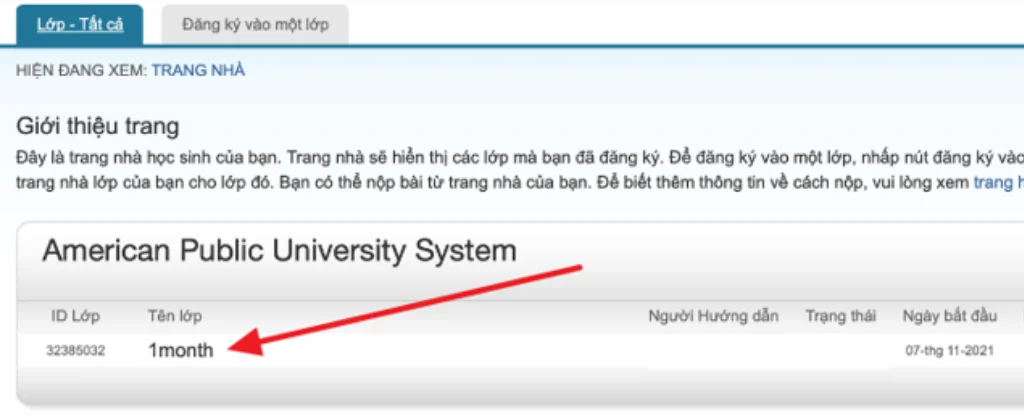Click the empty status cell in 1month row
The image size is (1024, 416).
tap(841, 351)
